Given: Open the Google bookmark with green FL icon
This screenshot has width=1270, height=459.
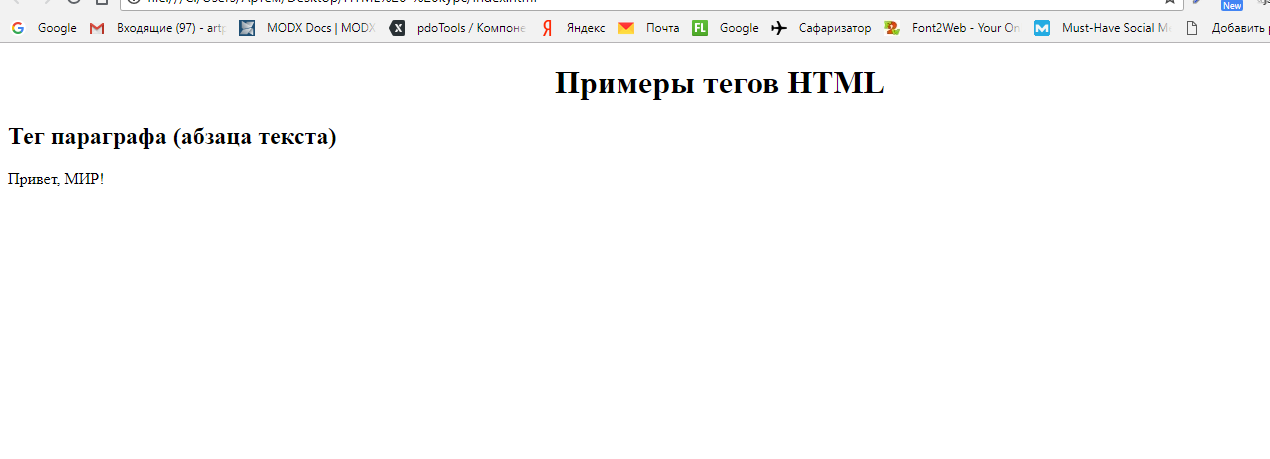Looking at the screenshot, I should (x=726, y=28).
